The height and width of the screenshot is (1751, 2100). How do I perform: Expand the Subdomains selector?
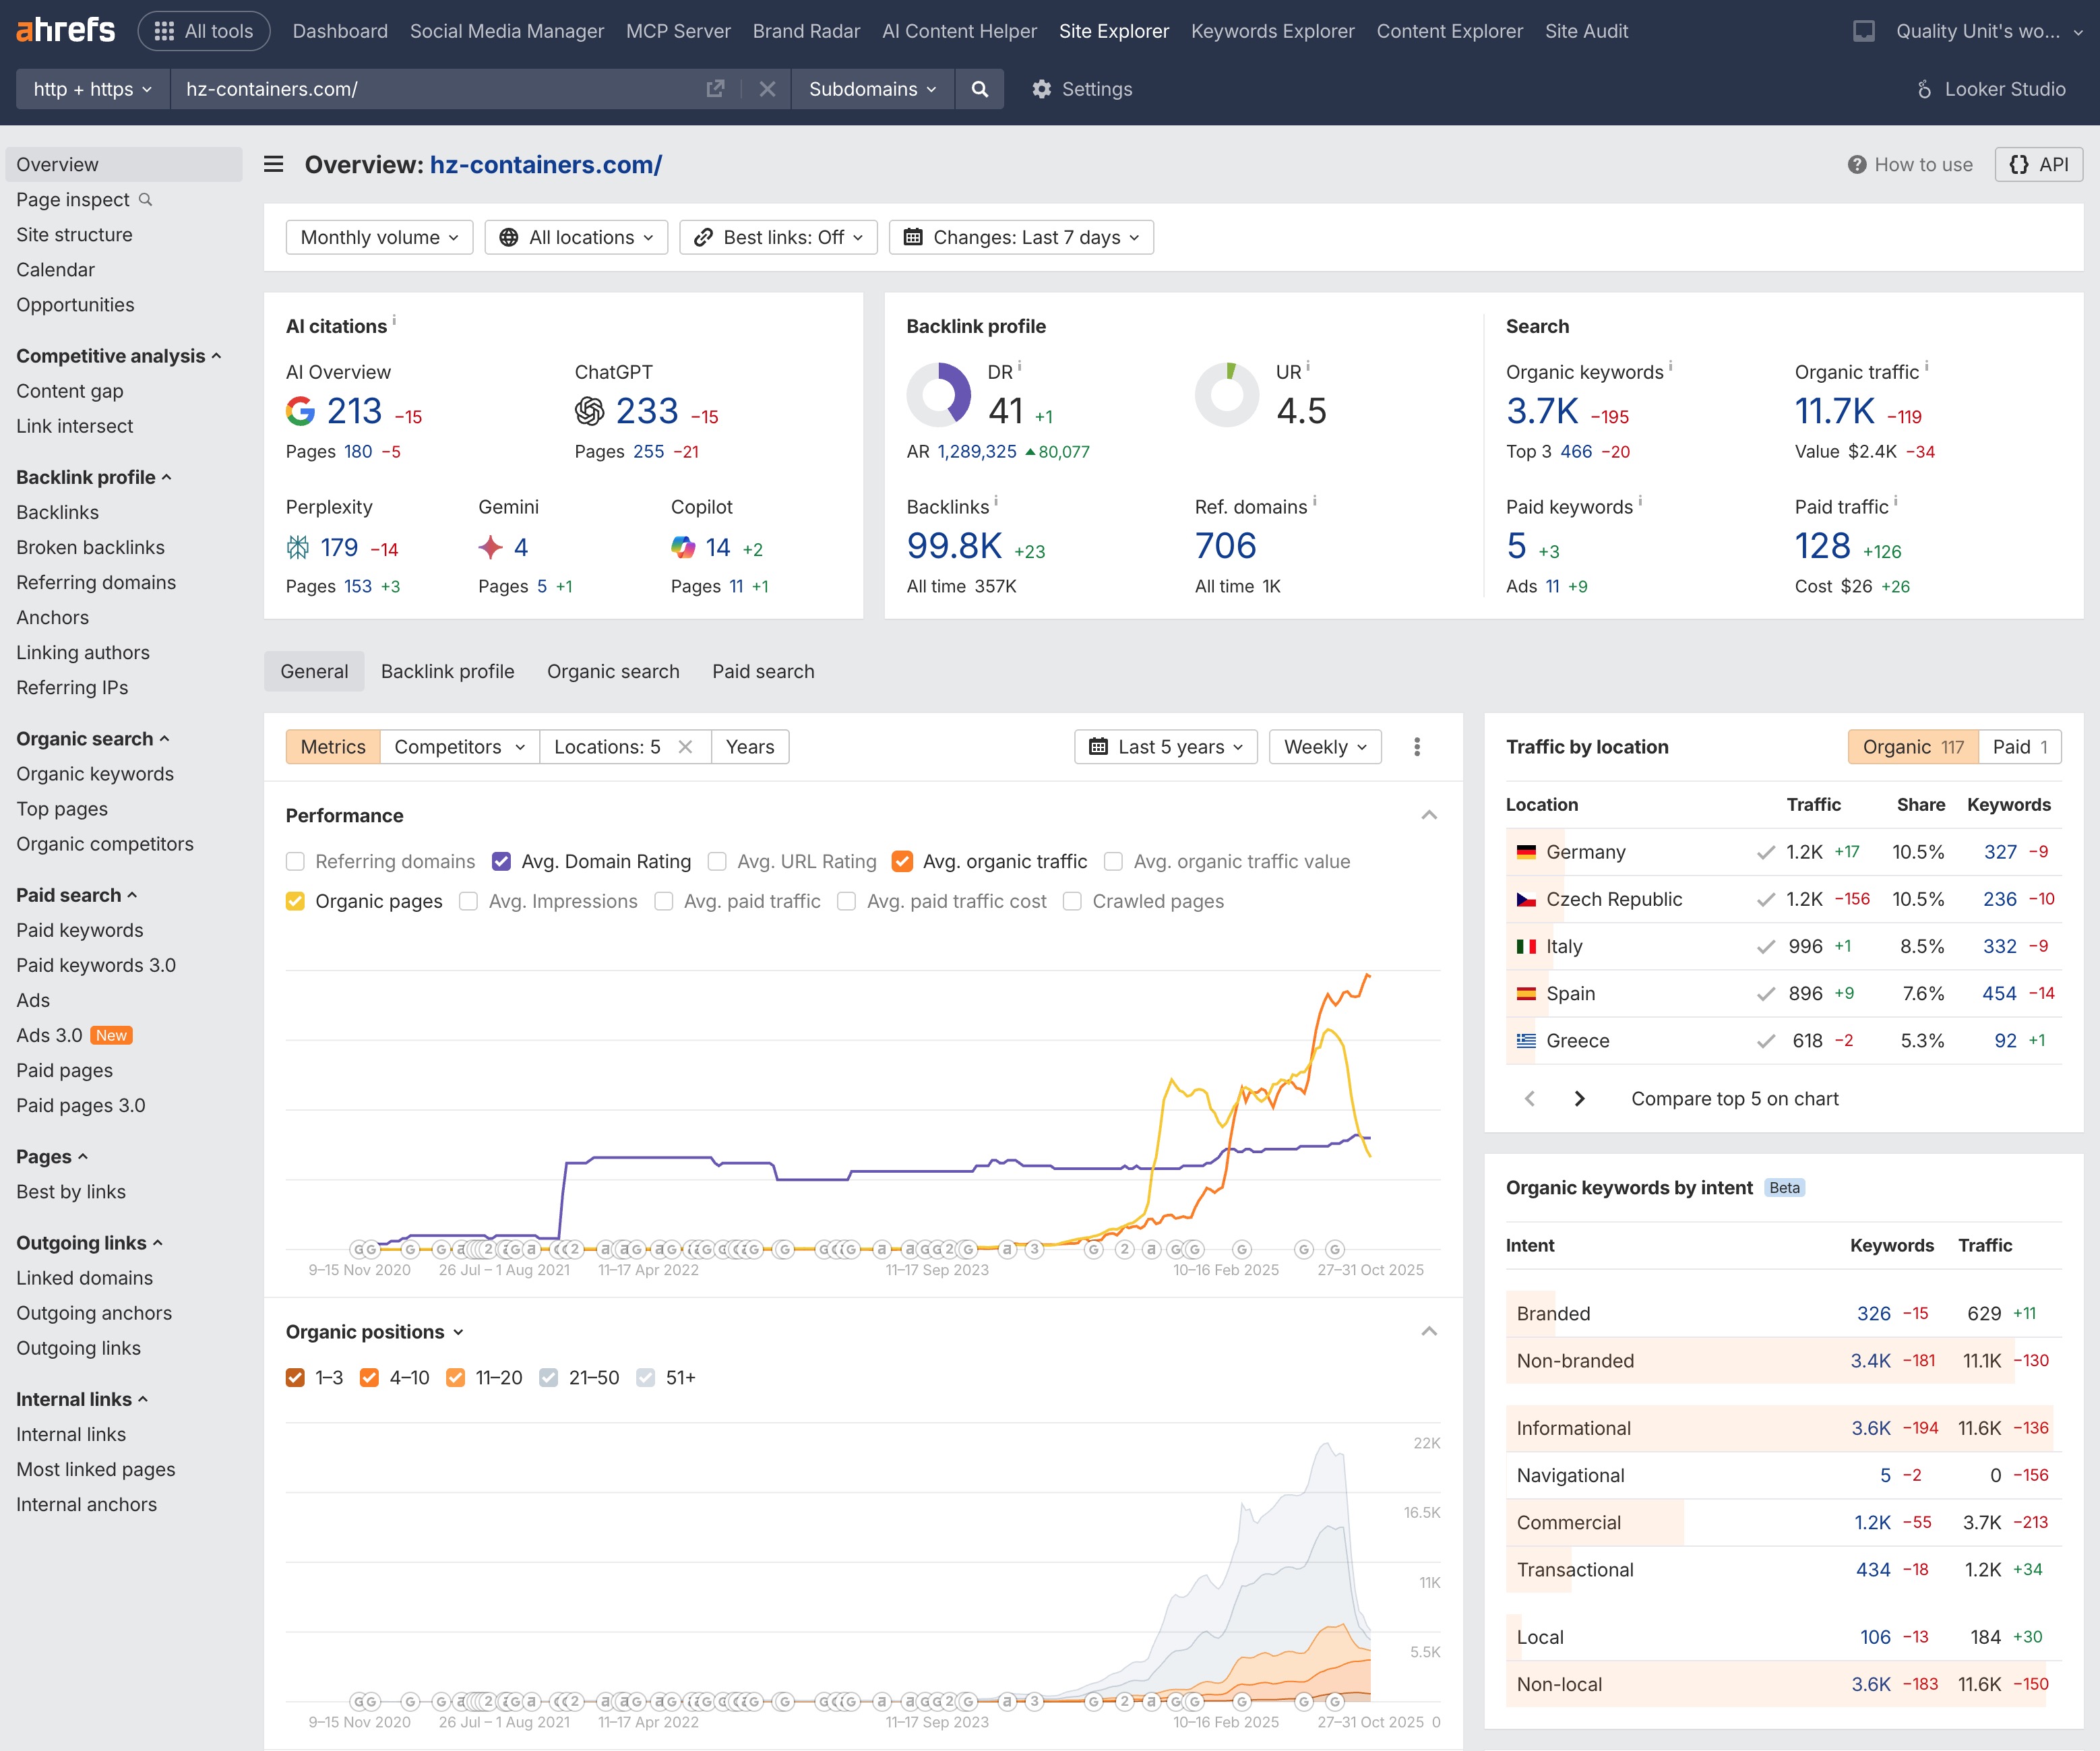point(871,89)
